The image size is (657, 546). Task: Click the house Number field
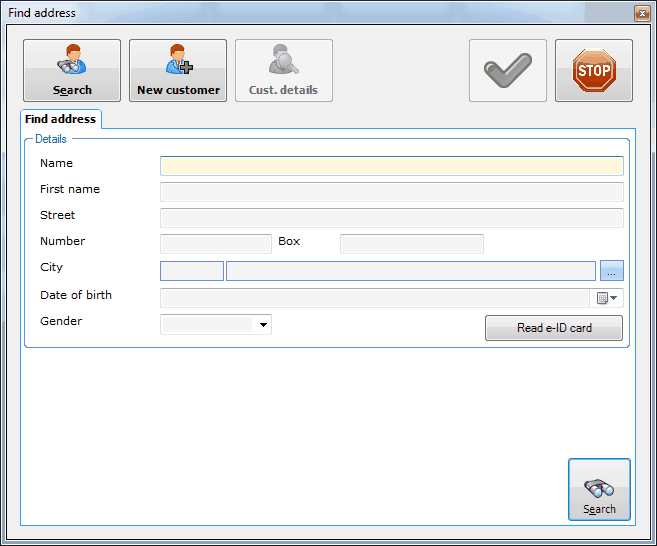pos(216,244)
